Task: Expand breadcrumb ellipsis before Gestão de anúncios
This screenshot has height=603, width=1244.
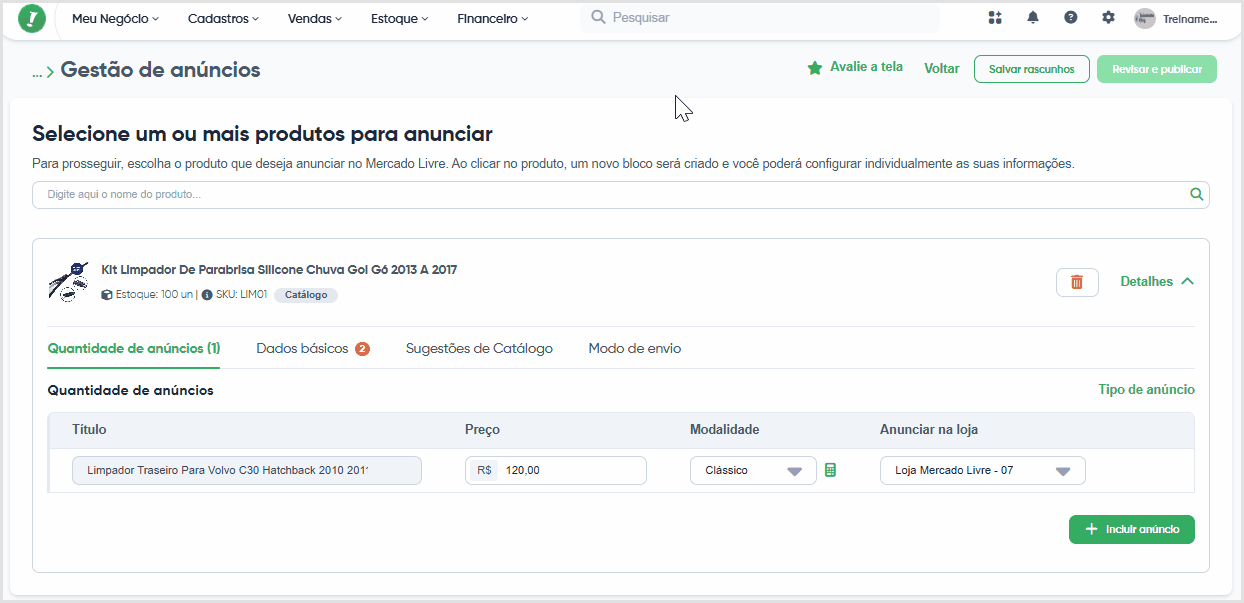Action: [37, 71]
